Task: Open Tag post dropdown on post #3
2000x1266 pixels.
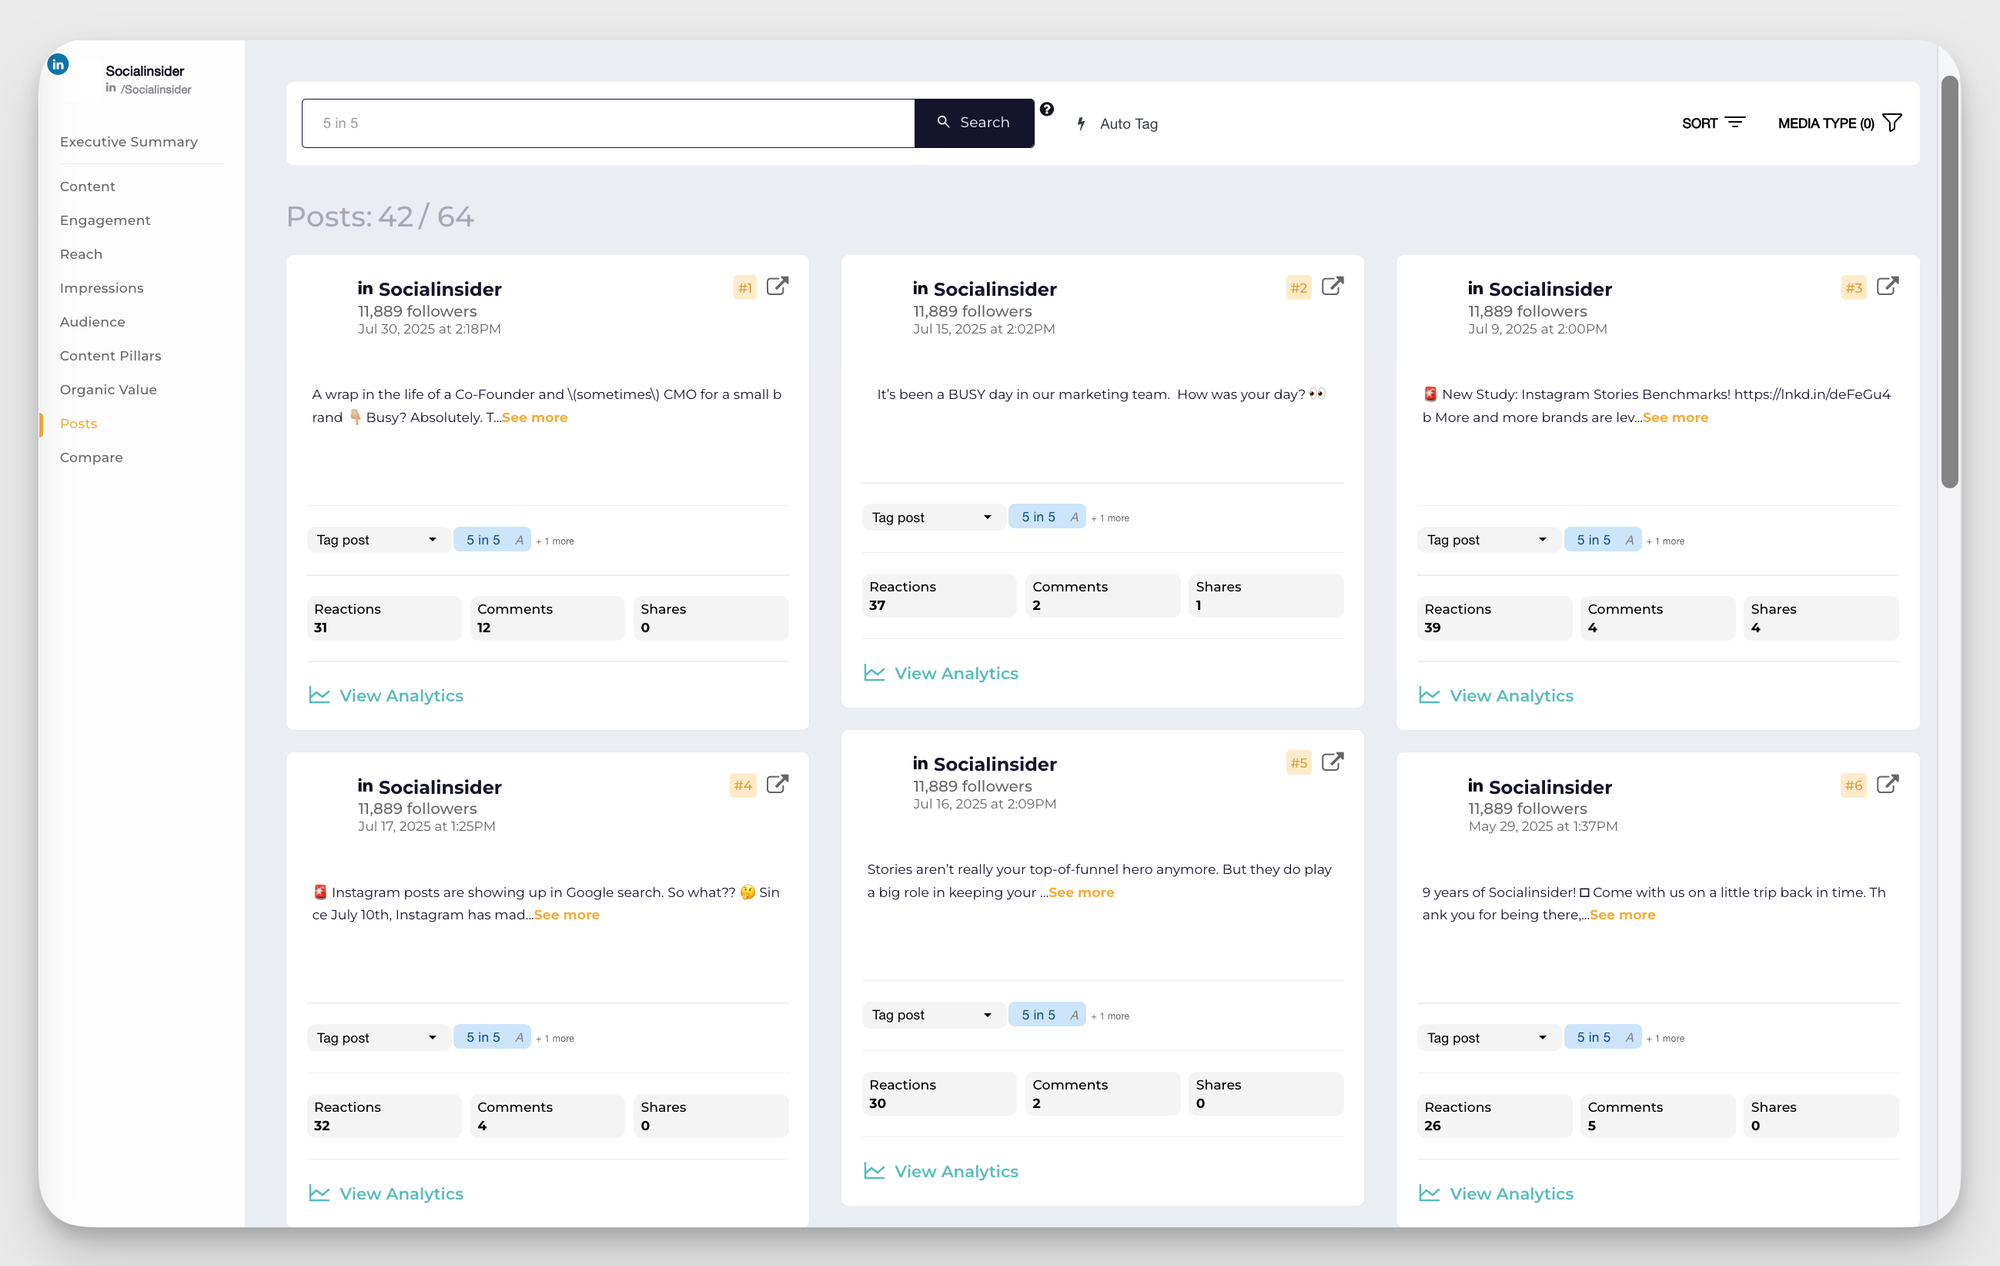Action: coord(1487,540)
